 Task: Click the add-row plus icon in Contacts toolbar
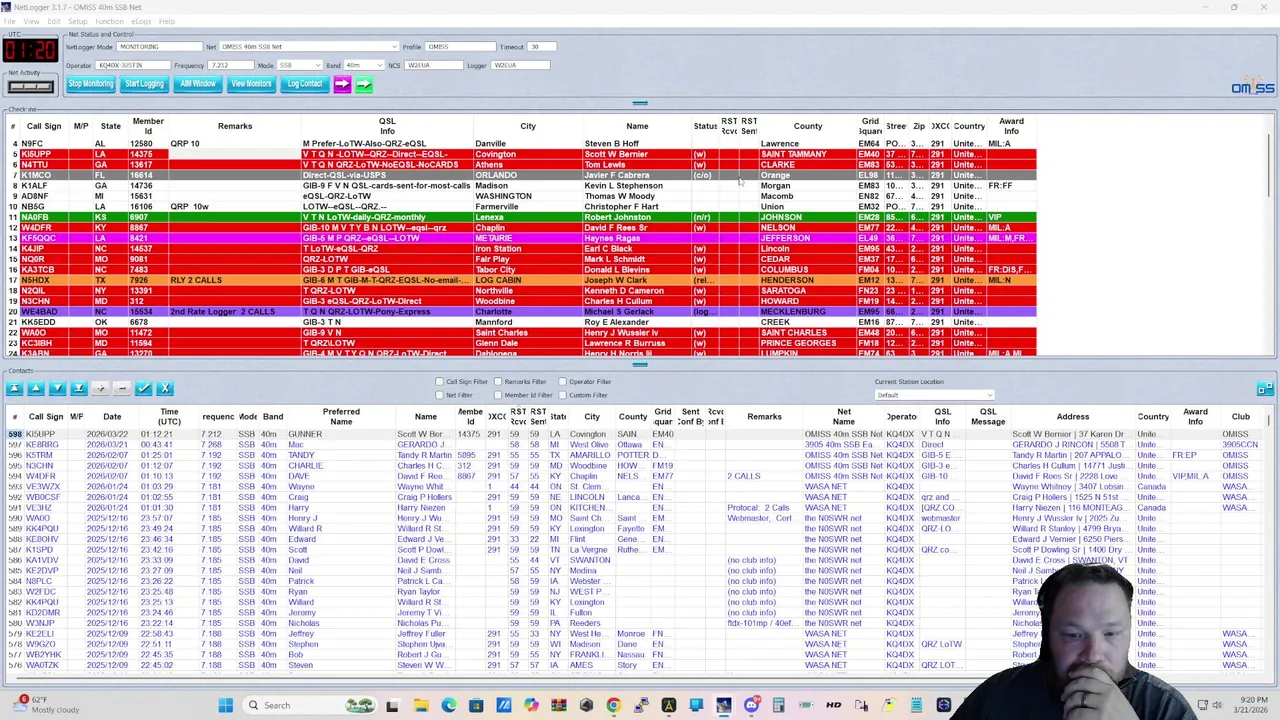pos(100,388)
